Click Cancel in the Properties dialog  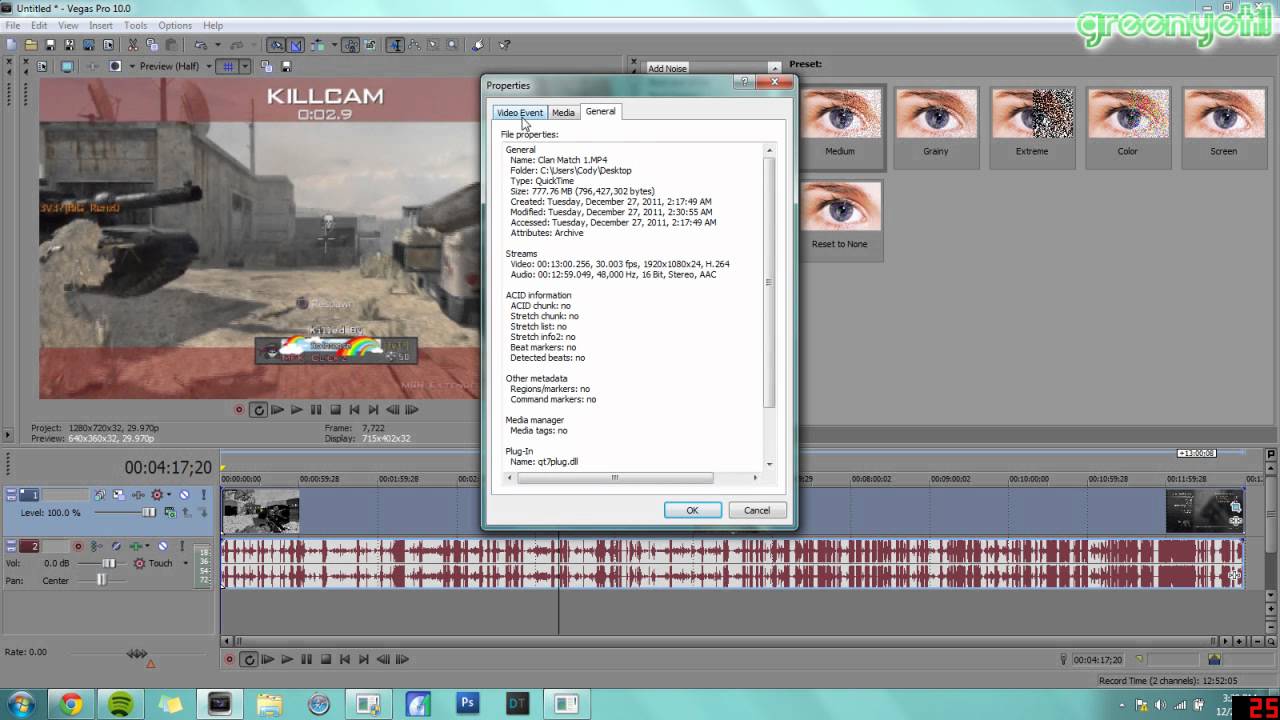click(x=757, y=510)
